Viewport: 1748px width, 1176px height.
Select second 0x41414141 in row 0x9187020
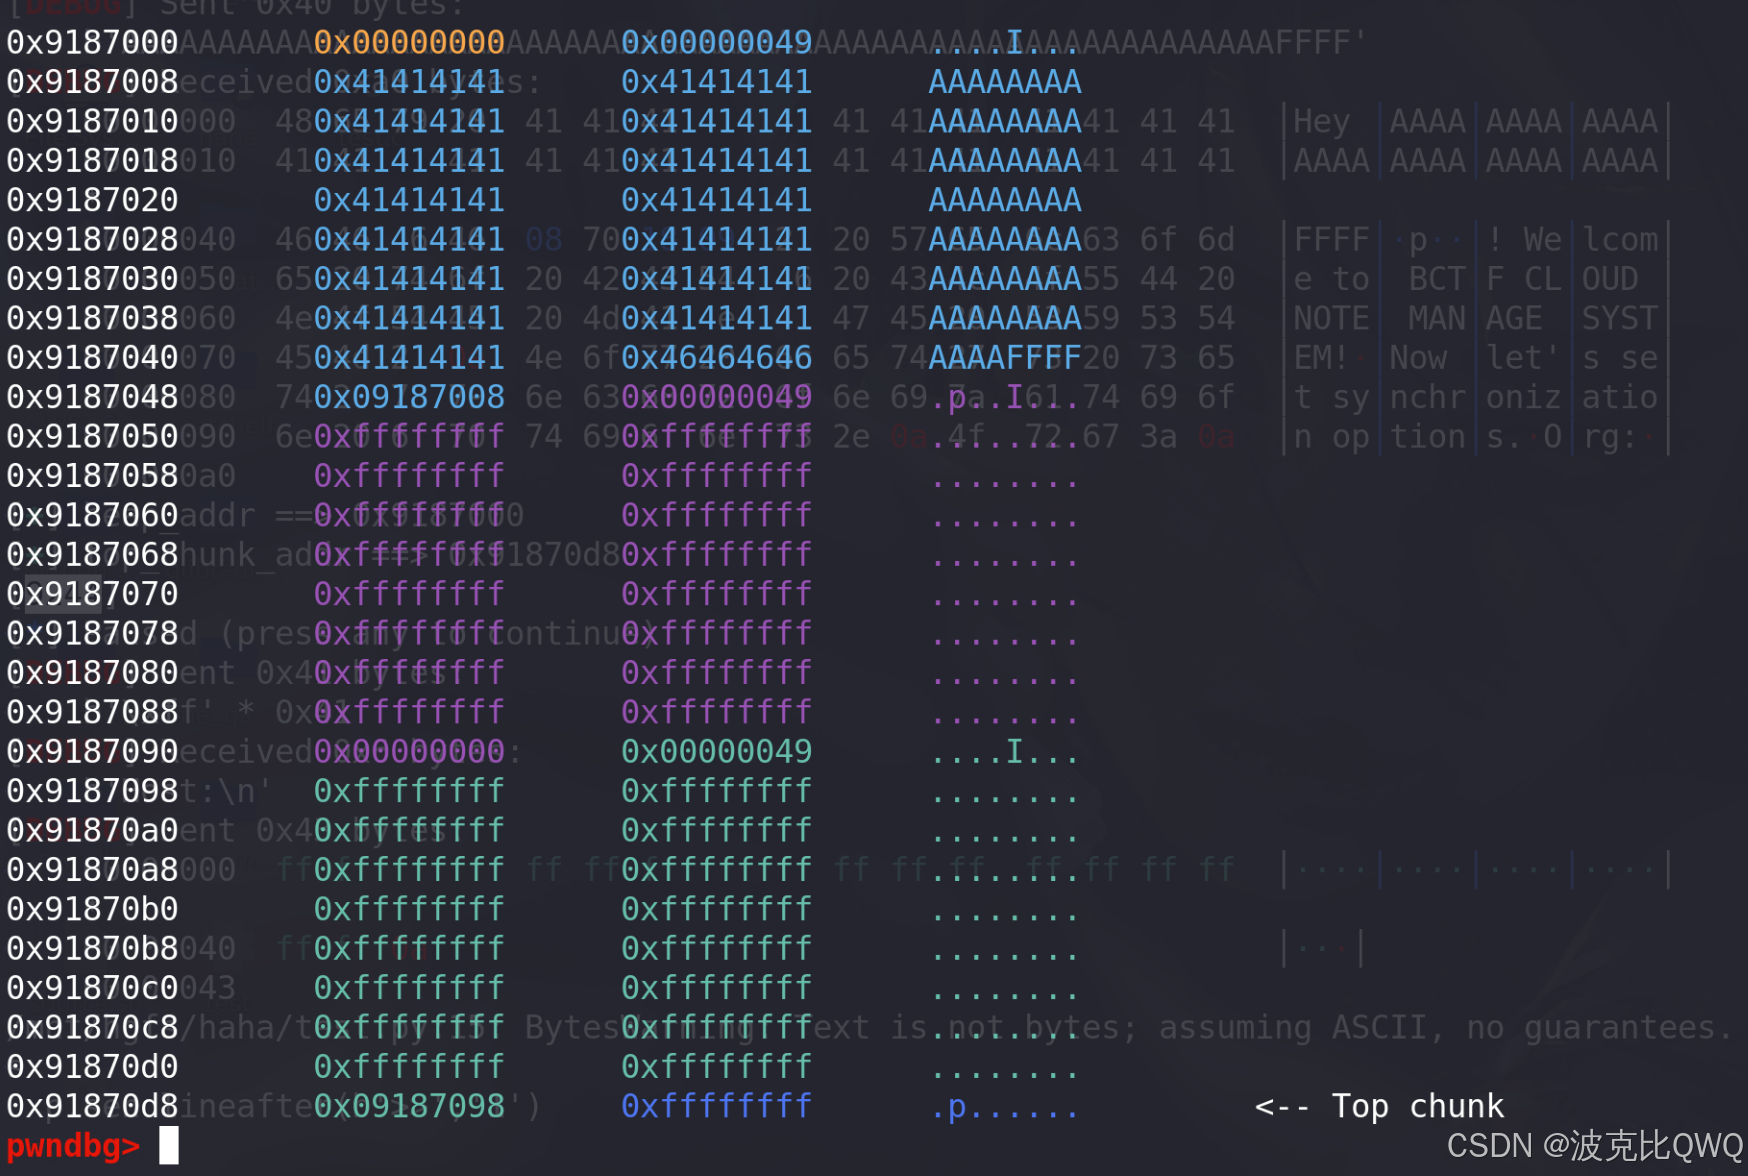(716, 200)
